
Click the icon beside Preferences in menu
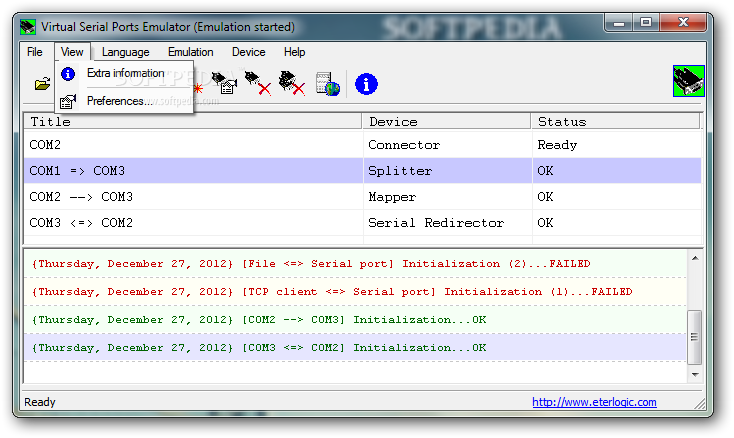tap(68, 101)
